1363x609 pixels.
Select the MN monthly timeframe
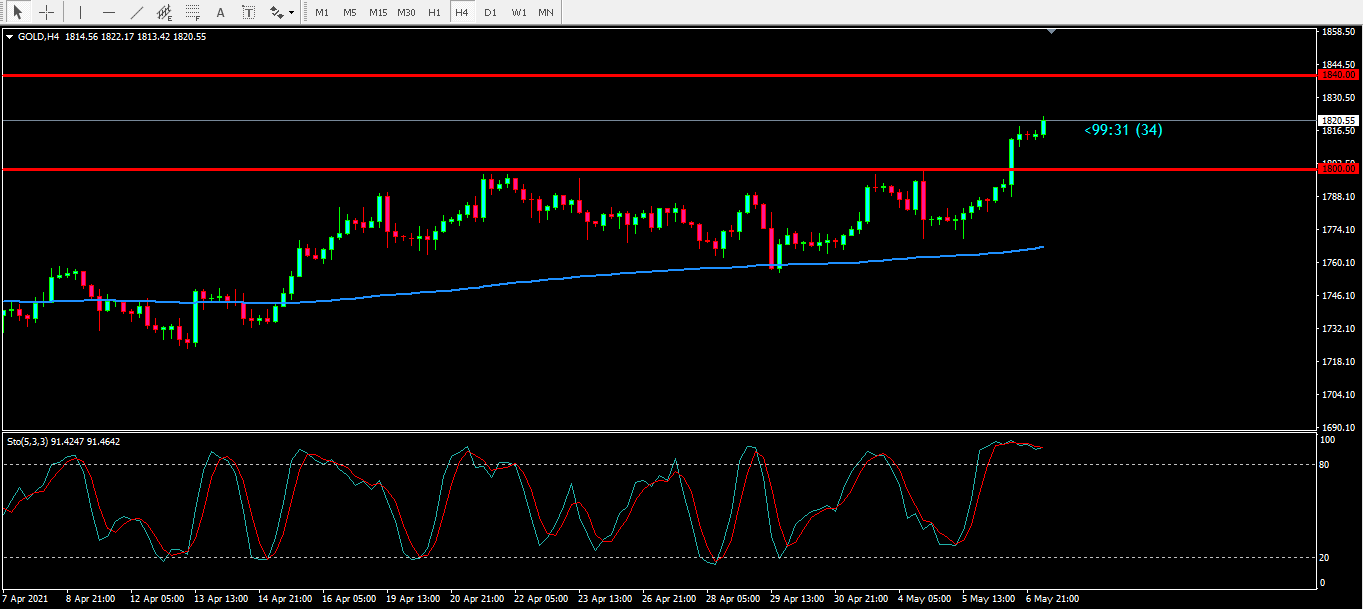click(545, 13)
